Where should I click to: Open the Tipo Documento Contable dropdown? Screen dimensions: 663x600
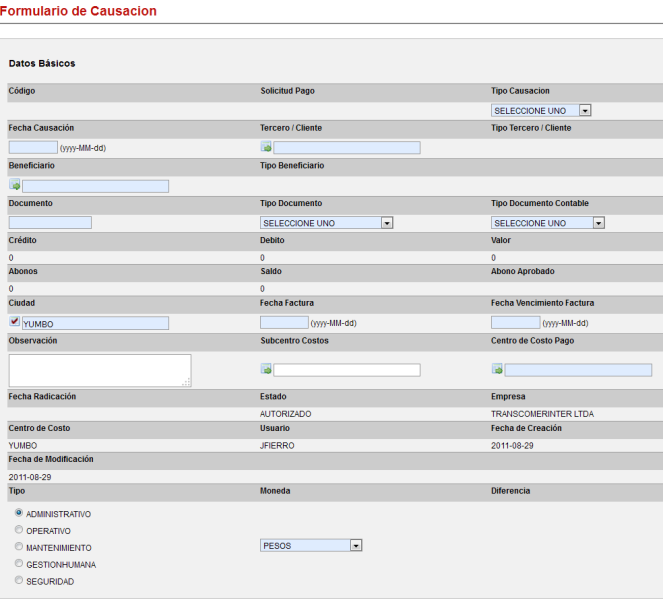point(547,223)
